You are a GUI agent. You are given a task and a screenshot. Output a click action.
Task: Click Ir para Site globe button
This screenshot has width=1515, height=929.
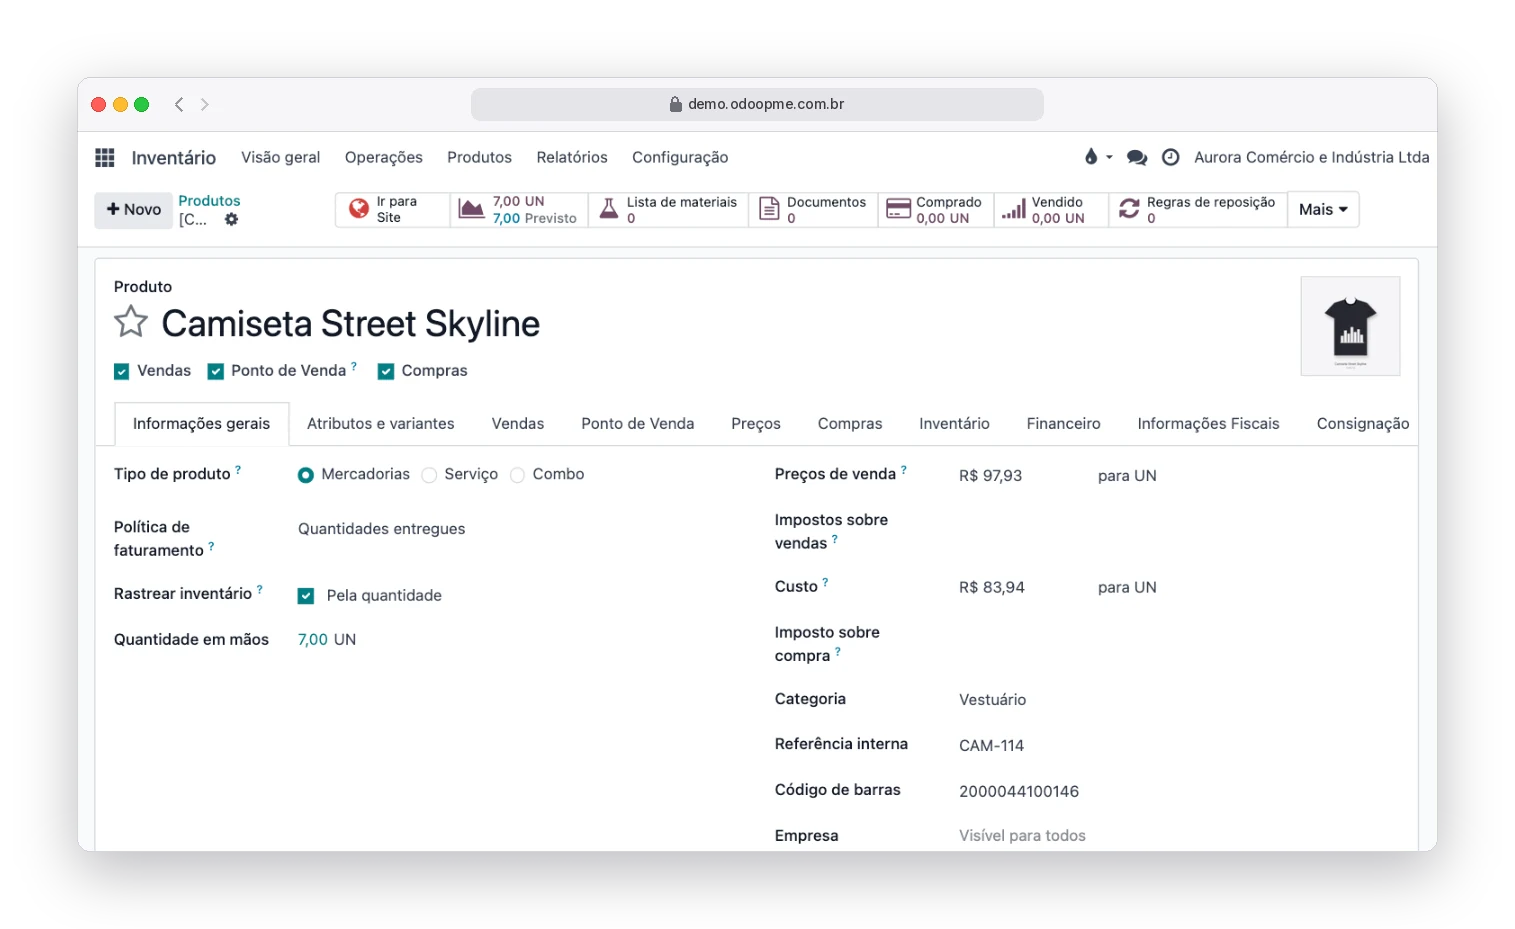pyautogui.click(x=393, y=209)
